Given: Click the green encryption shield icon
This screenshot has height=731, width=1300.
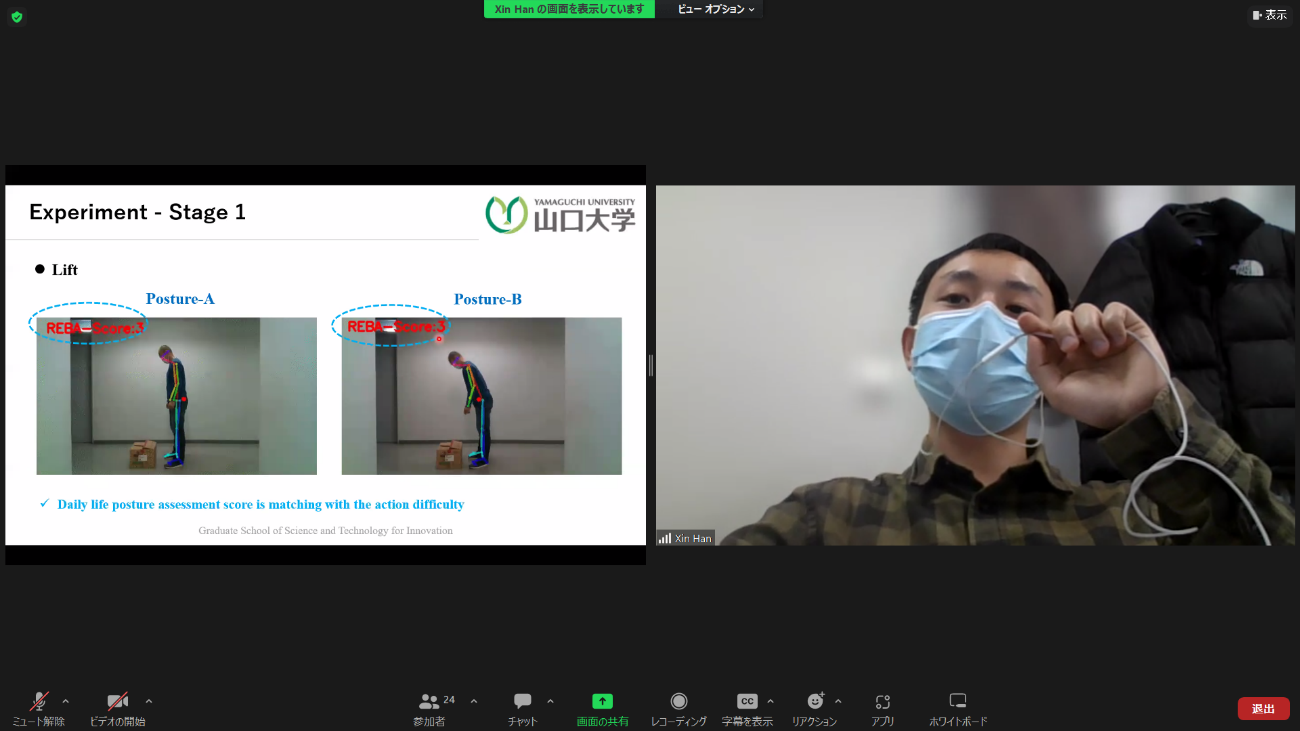Looking at the screenshot, I should [16, 16].
